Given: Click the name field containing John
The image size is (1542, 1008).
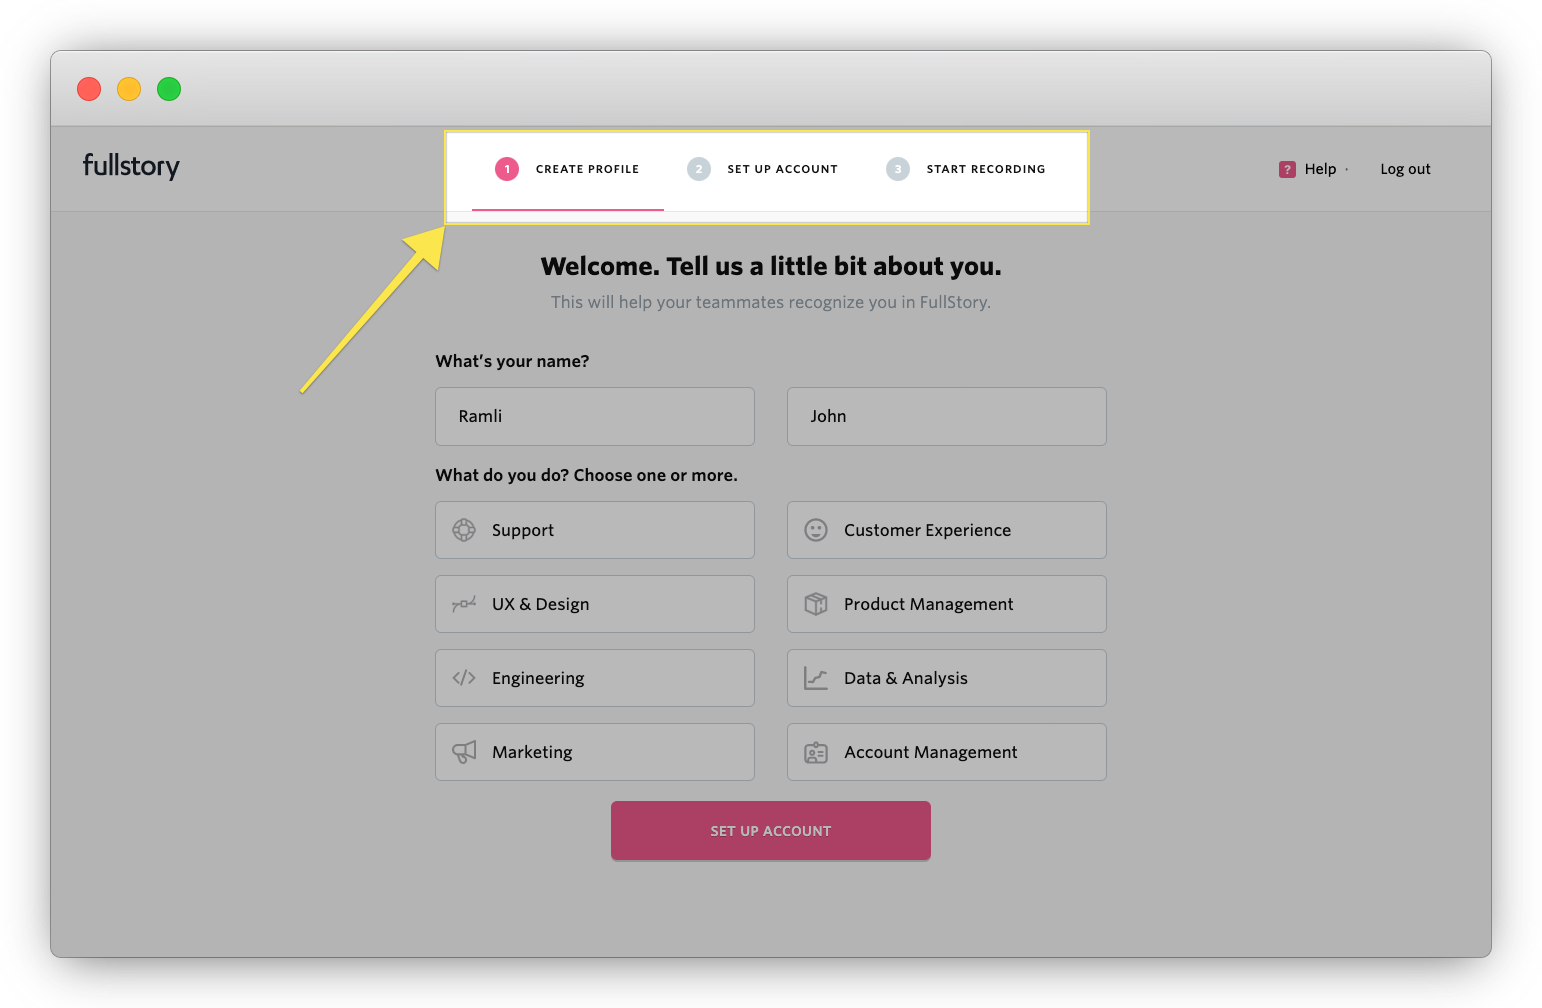Looking at the screenshot, I should pos(946,416).
